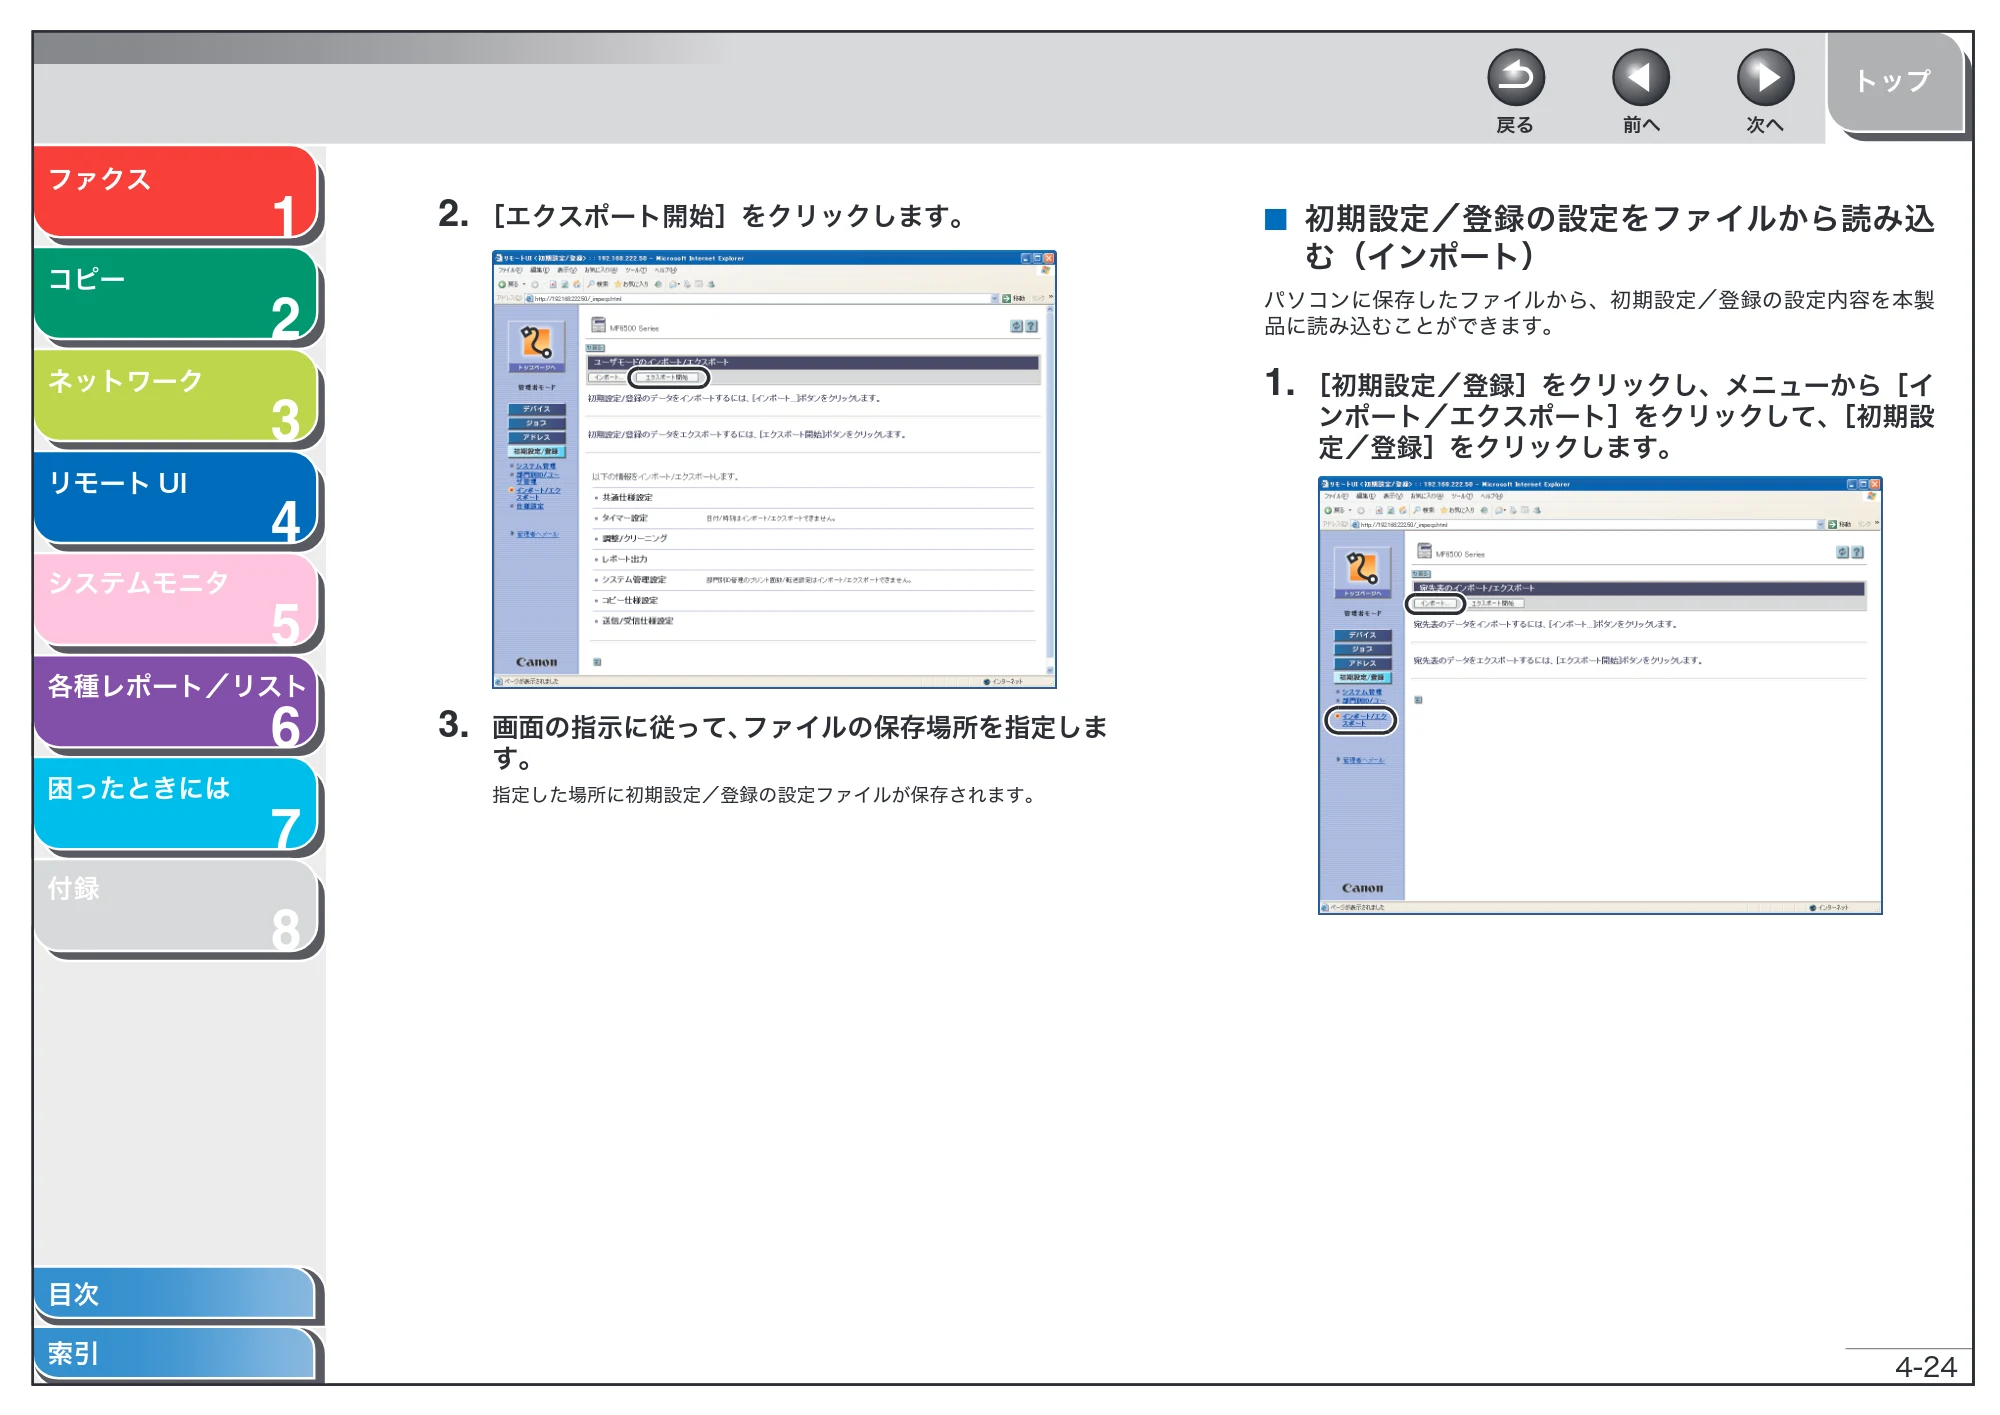The height and width of the screenshot is (1415, 2000).
Task: Click circled インポート/エクスポート link in right screenshot
Action: (x=1363, y=720)
